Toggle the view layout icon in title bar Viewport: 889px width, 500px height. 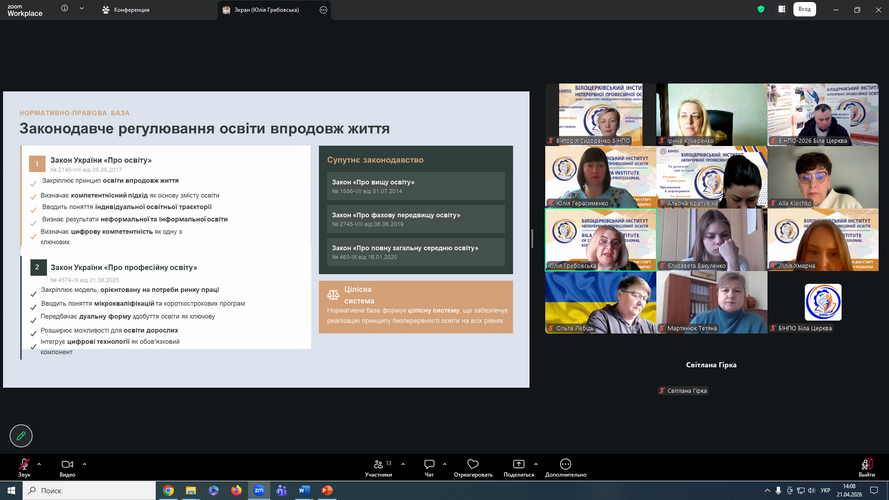[781, 9]
